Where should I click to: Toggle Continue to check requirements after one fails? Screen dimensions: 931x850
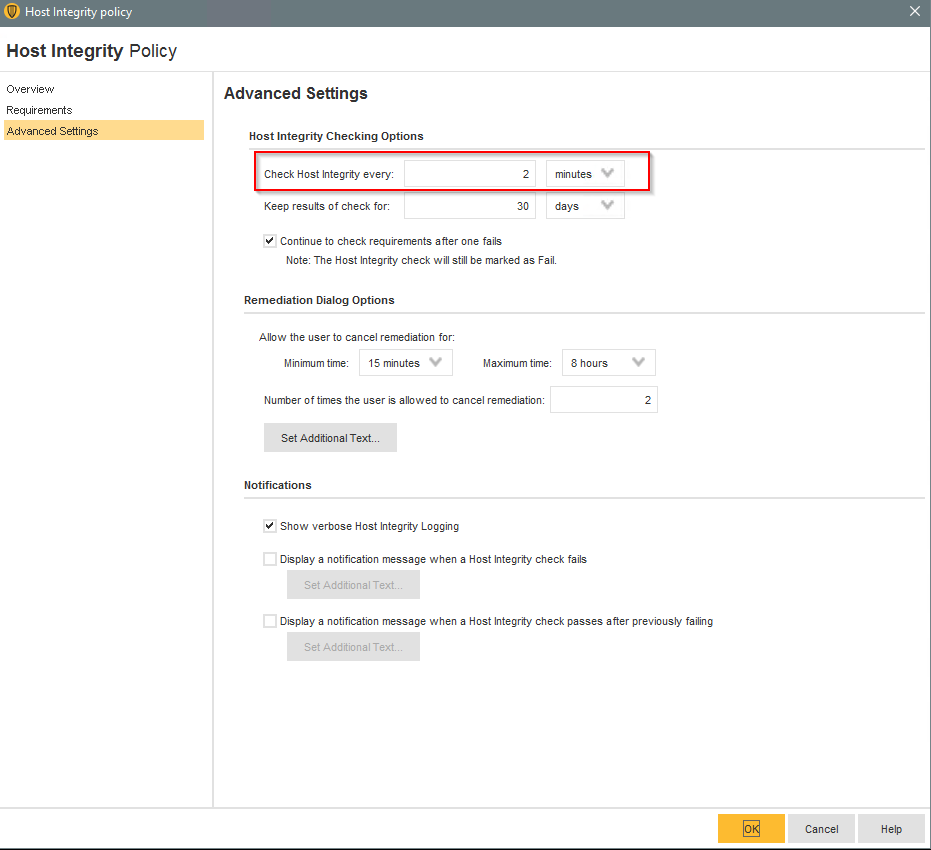point(270,241)
